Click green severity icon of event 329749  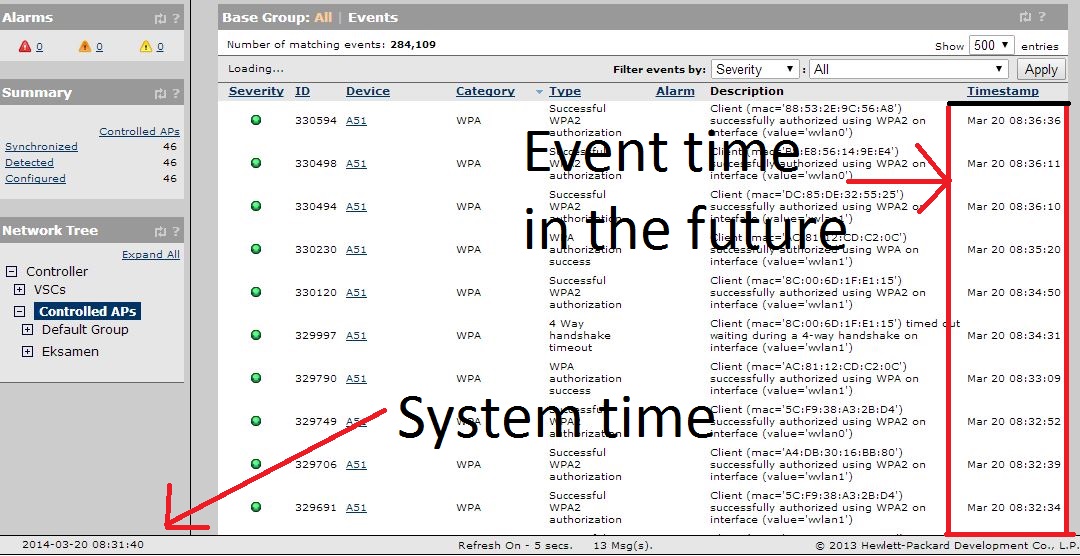(256, 421)
